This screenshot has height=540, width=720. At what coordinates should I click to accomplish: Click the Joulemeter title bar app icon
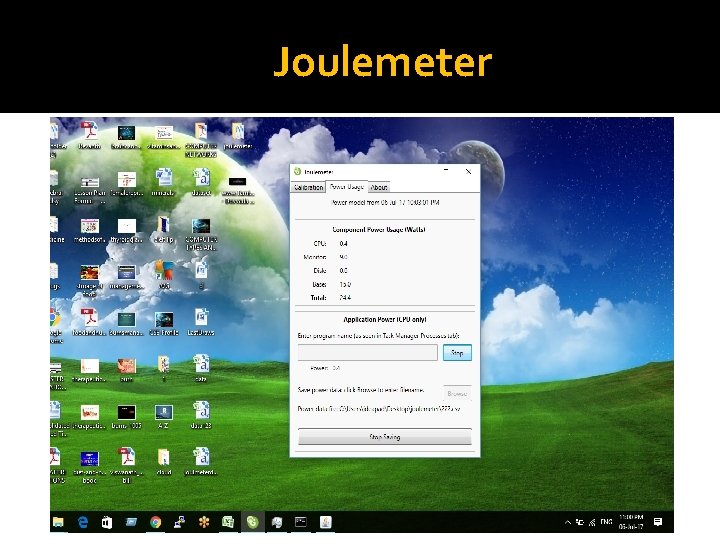(x=297, y=172)
